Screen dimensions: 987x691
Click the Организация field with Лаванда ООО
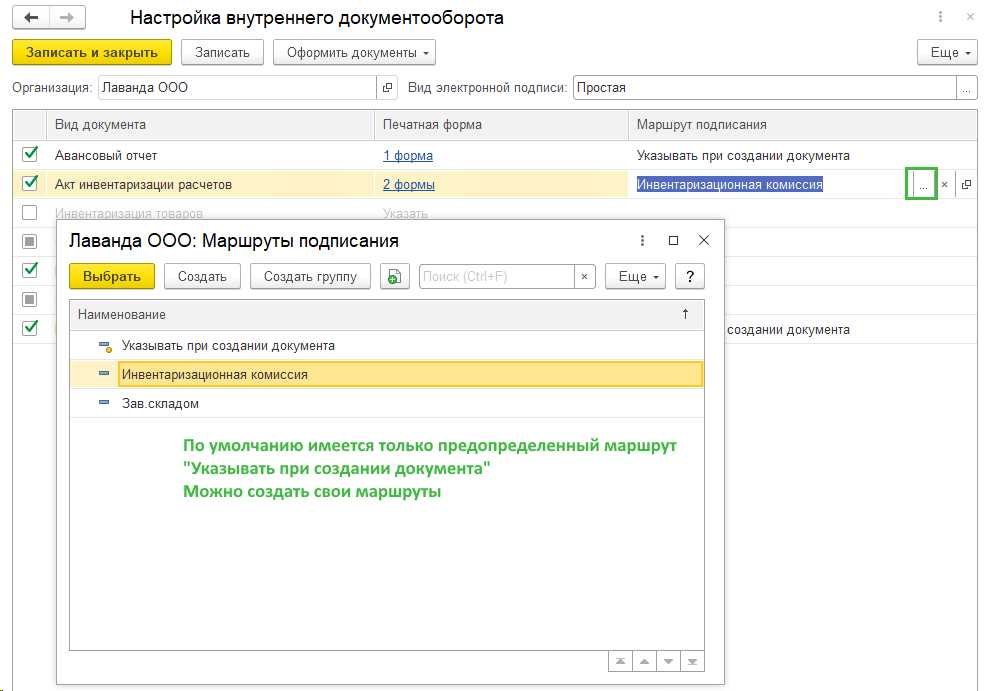coord(238,87)
